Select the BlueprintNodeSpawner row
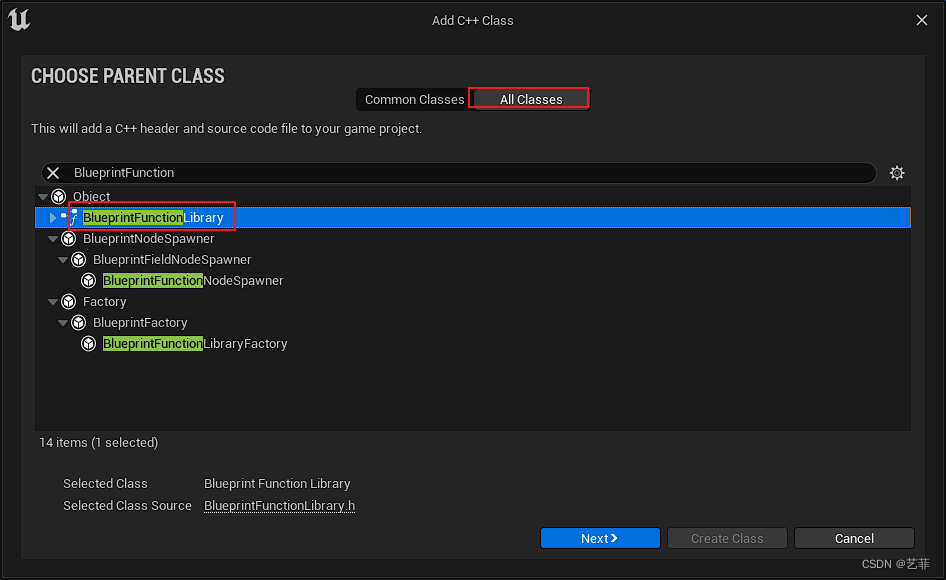 (472, 238)
